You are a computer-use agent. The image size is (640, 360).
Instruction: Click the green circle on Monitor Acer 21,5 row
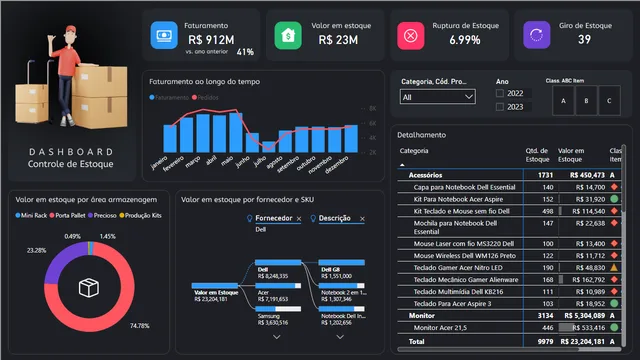coord(614,327)
